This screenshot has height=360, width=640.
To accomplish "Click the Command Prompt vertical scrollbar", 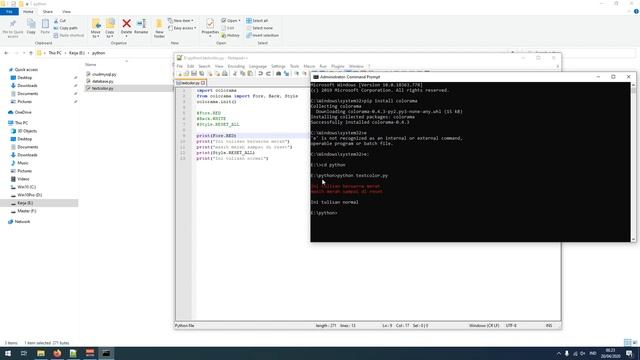I will (x=633, y=162).
